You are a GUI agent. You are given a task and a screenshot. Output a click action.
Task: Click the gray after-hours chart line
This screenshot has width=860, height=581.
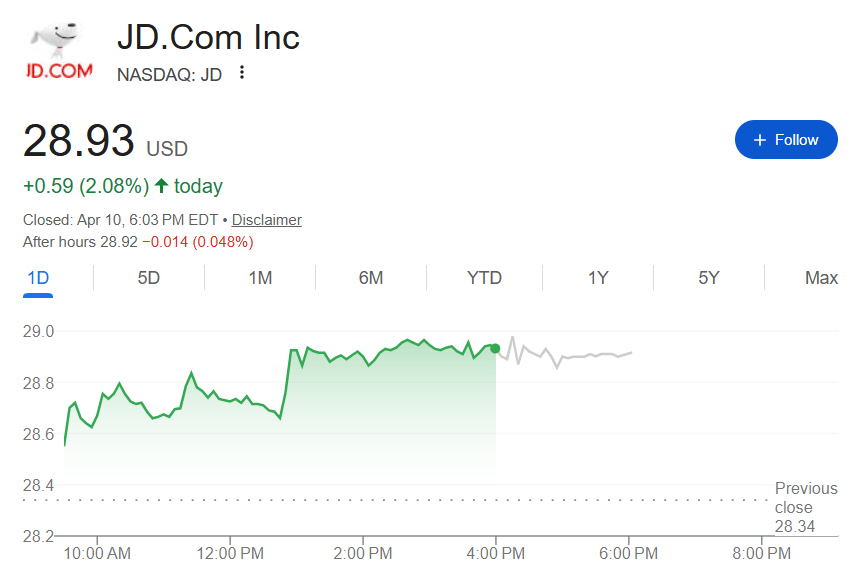tap(580, 355)
